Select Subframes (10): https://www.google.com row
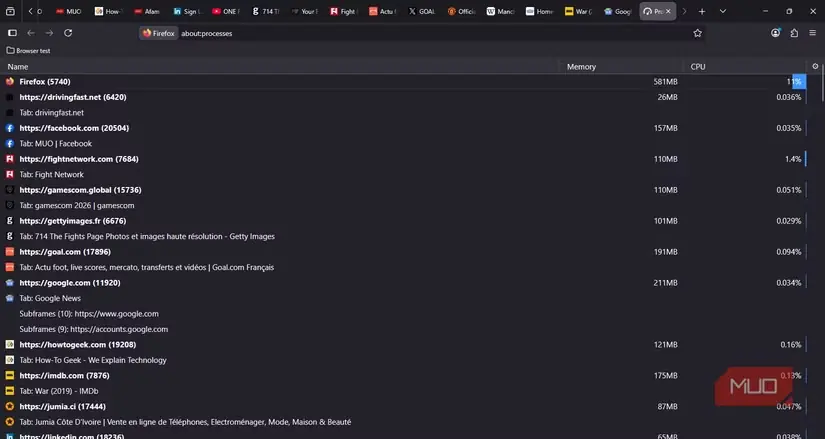 (405, 314)
